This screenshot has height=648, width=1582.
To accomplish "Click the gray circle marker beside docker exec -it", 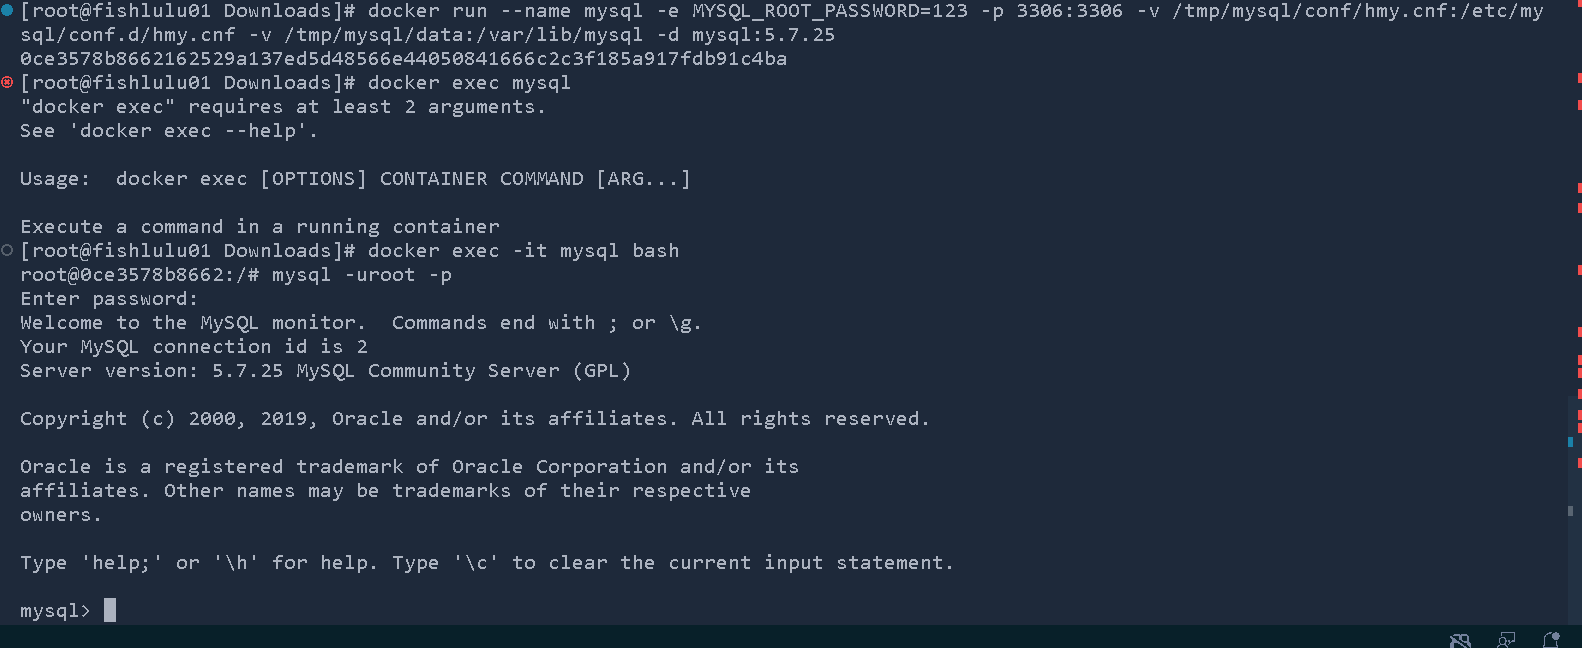I will (x=7, y=250).
